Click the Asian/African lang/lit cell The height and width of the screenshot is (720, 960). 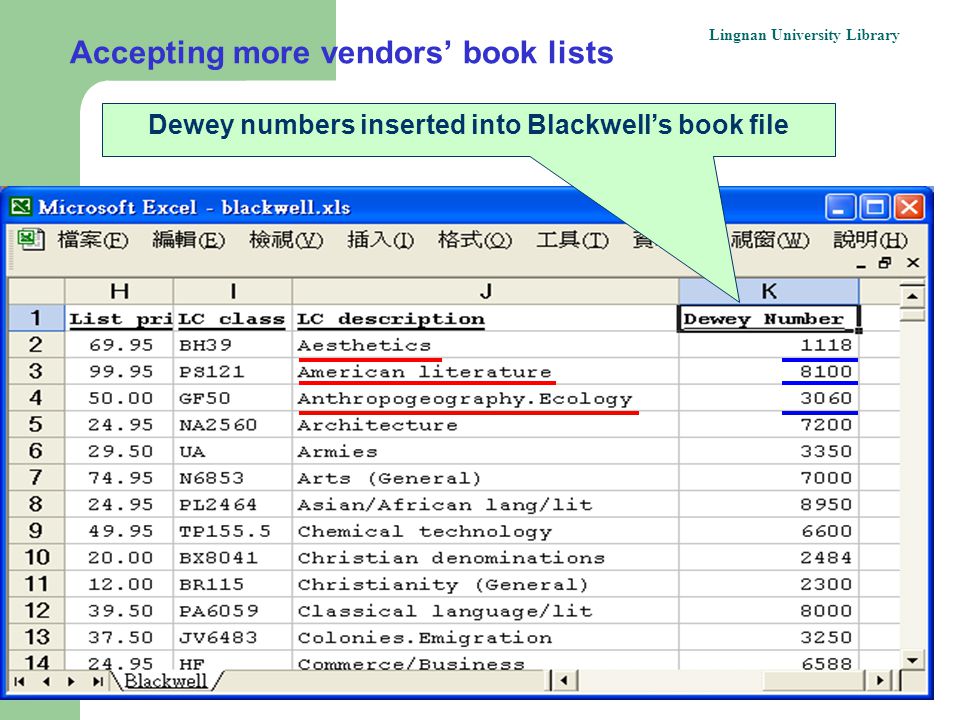[486, 504]
